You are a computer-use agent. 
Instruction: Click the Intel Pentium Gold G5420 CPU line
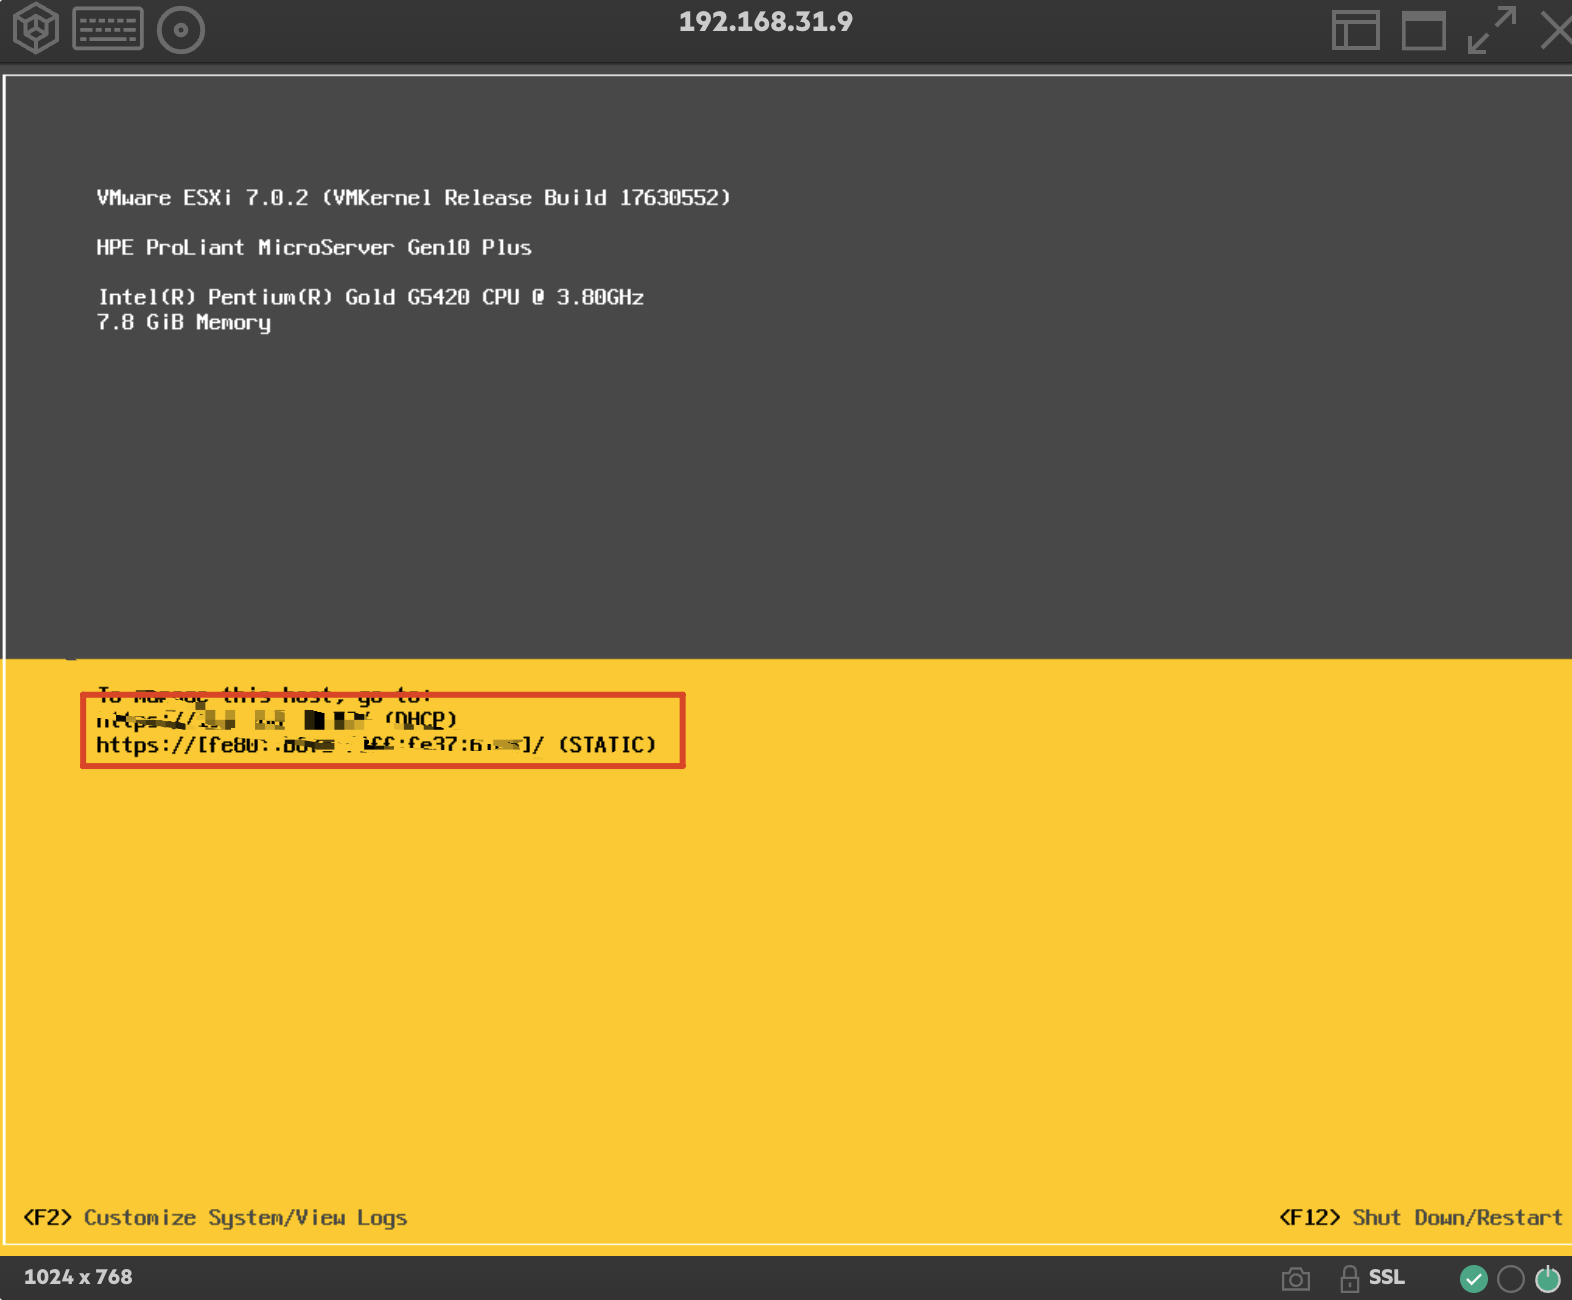click(370, 297)
